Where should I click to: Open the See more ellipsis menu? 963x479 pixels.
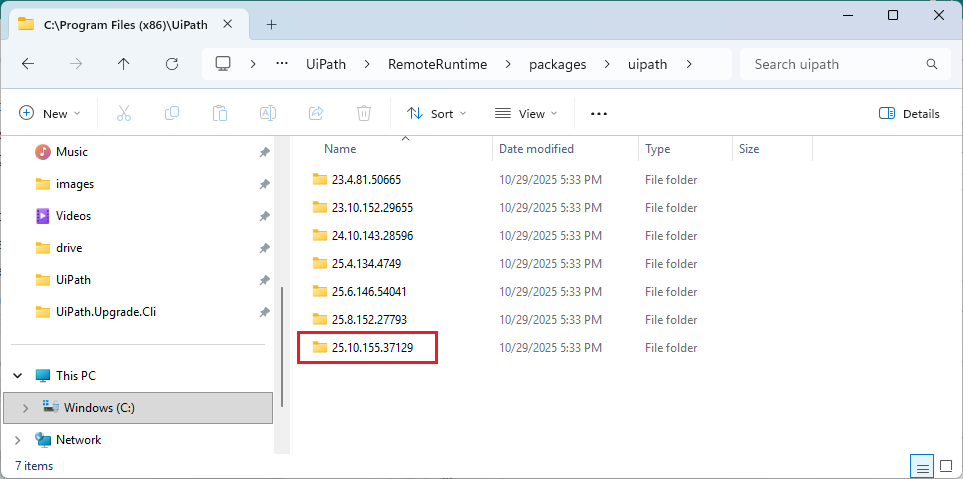[x=599, y=114]
